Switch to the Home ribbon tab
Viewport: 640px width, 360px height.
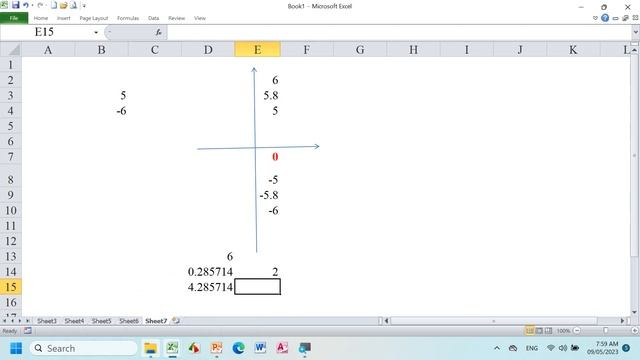40,18
